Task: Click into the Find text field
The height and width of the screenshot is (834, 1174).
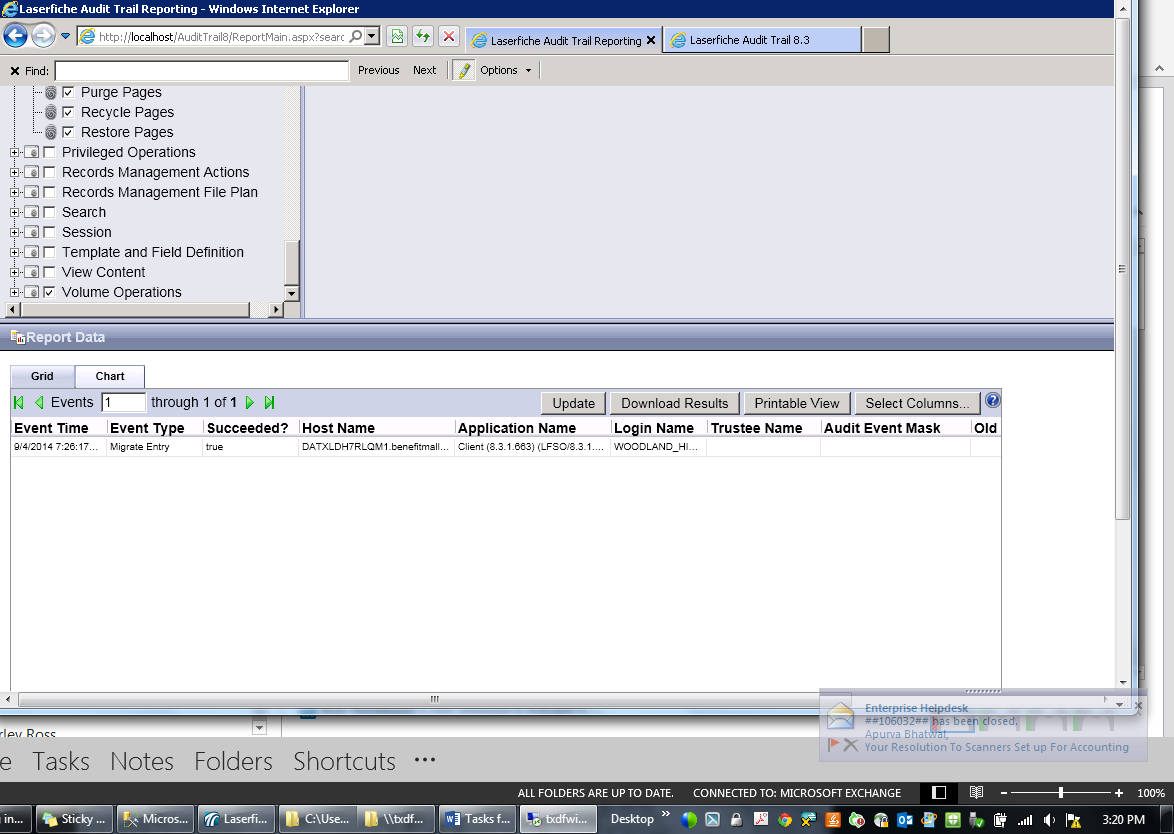Action: coord(202,71)
